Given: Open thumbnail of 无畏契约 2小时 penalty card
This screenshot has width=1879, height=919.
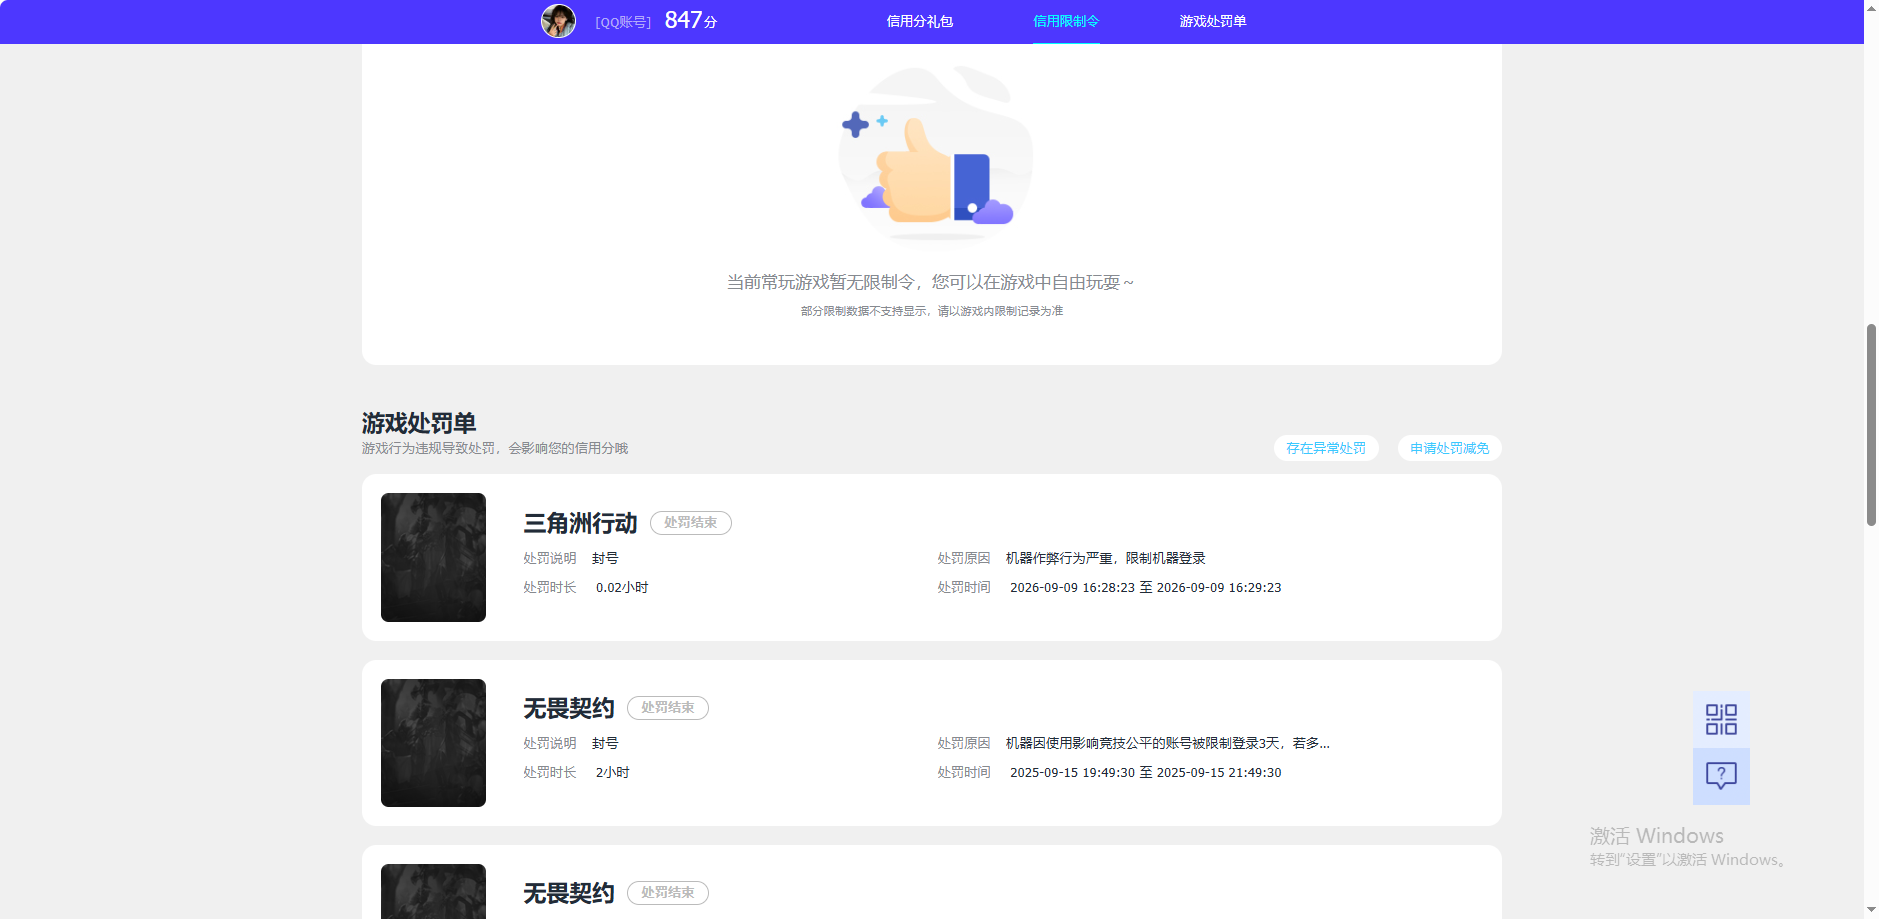Looking at the screenshot, I should pos(433,743).
